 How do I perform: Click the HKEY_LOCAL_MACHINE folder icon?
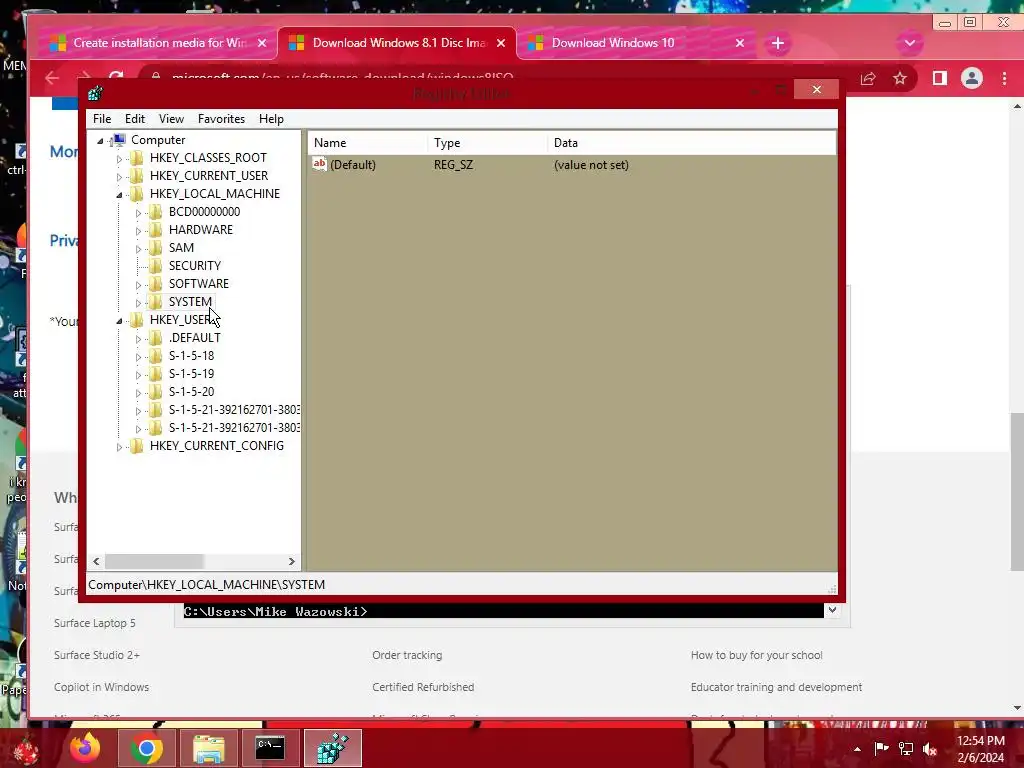136,193
